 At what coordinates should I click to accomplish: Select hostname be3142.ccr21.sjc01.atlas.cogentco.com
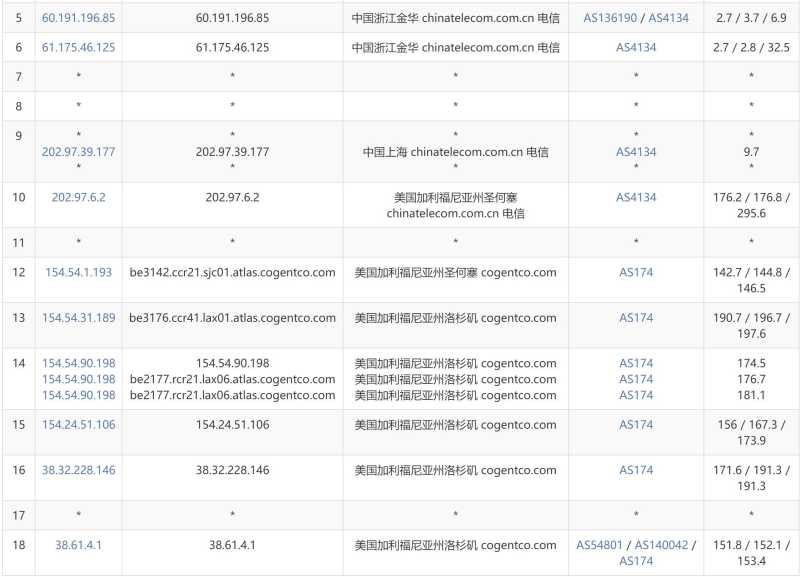click(x=232, y=272)
